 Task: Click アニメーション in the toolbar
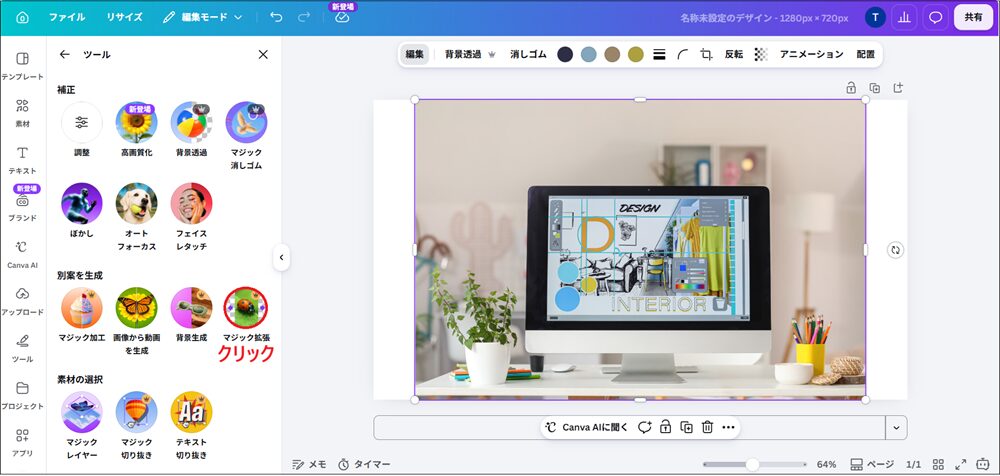(x=811, y=55)
